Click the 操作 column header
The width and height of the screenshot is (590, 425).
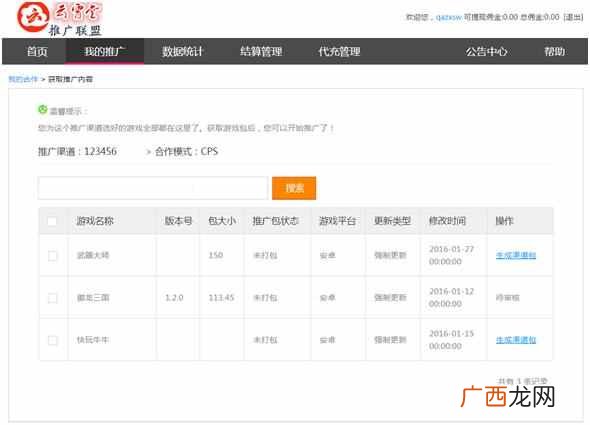click(x=504, y=221)
